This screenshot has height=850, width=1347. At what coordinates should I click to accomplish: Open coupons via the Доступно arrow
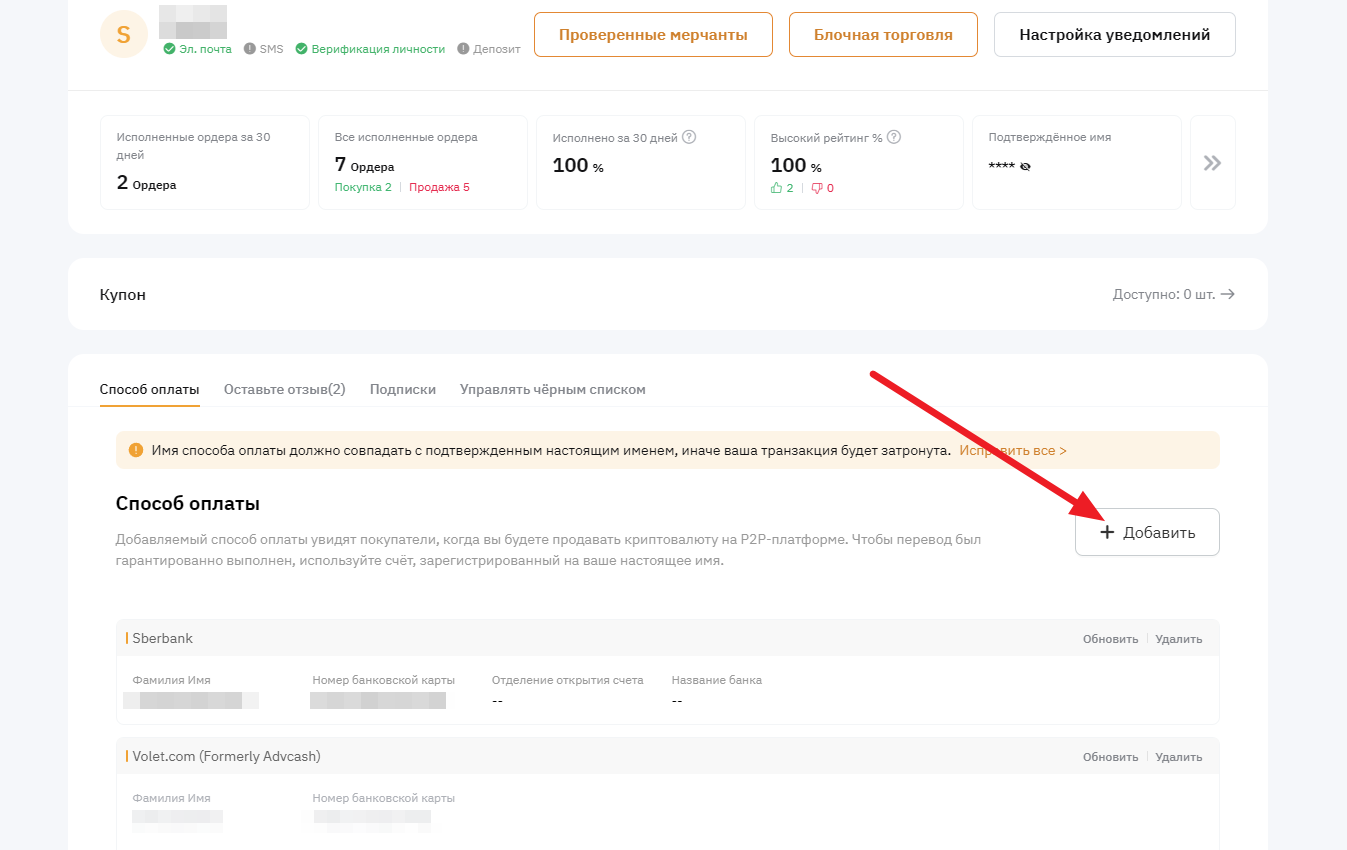(1228, 294)
